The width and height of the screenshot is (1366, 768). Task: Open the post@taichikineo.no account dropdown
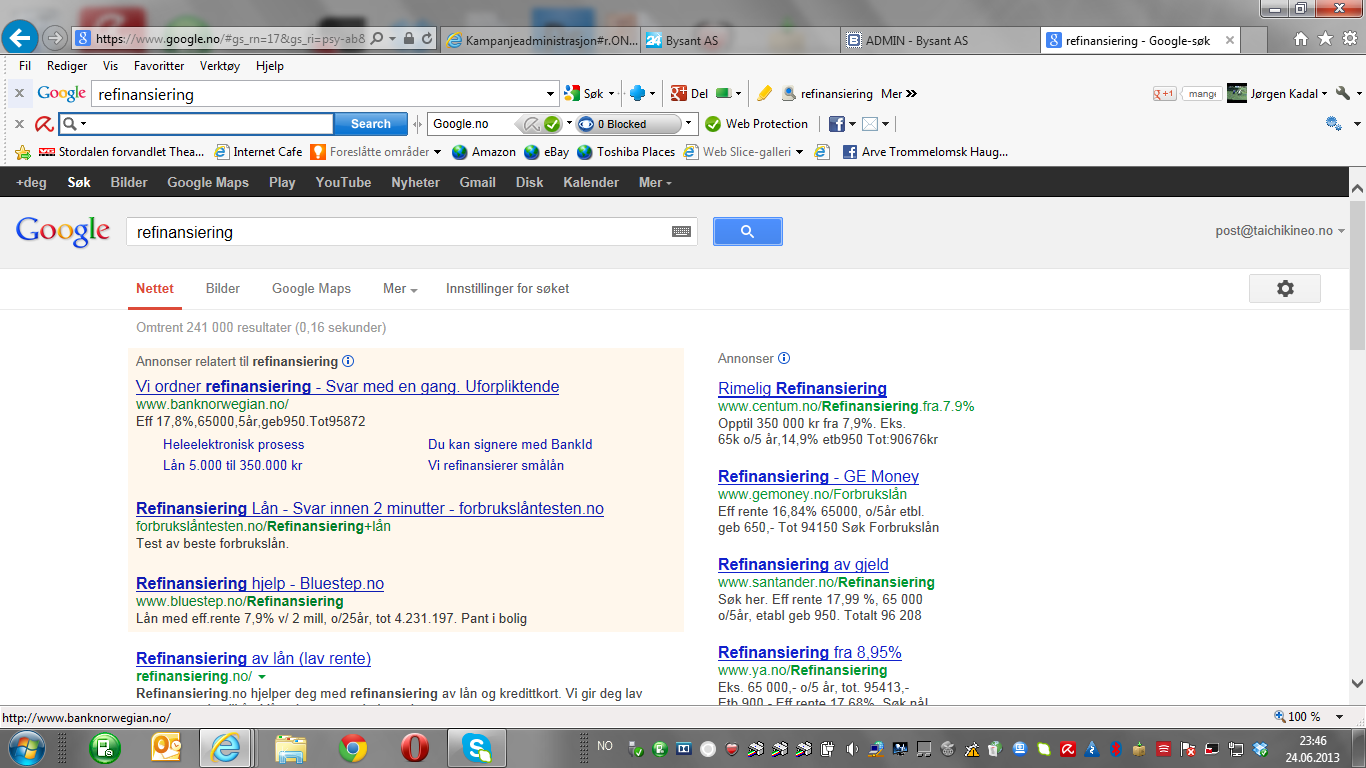tap(1280, 230)
